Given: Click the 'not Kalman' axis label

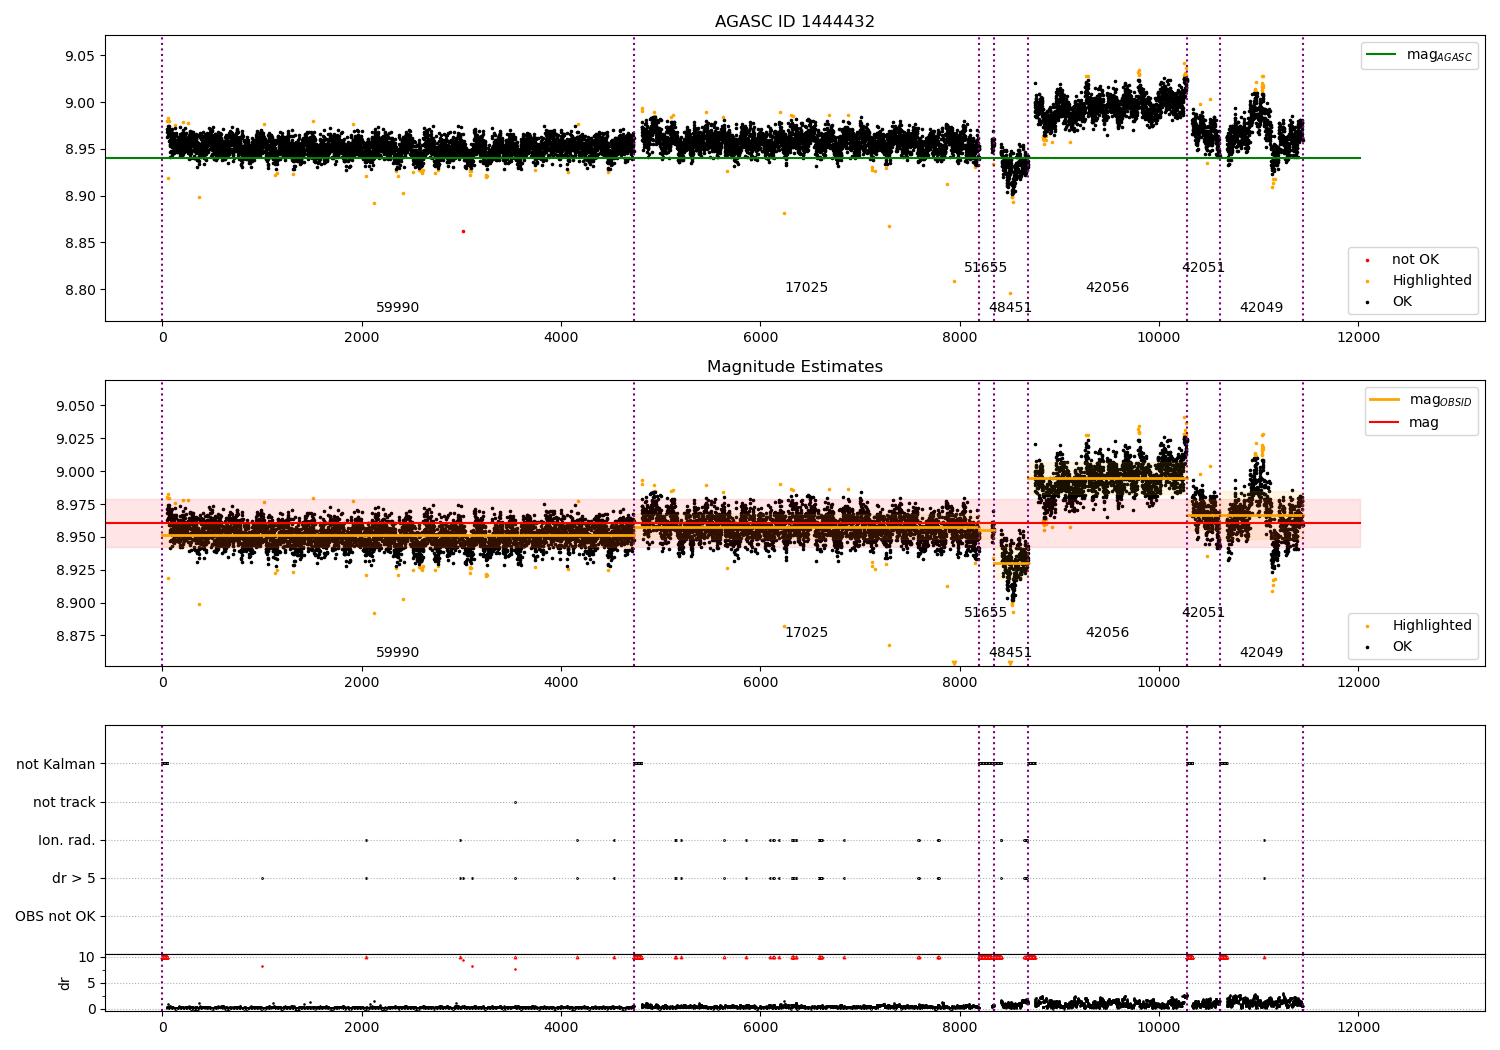Looking at the screenshot, I should coord(56,765).
